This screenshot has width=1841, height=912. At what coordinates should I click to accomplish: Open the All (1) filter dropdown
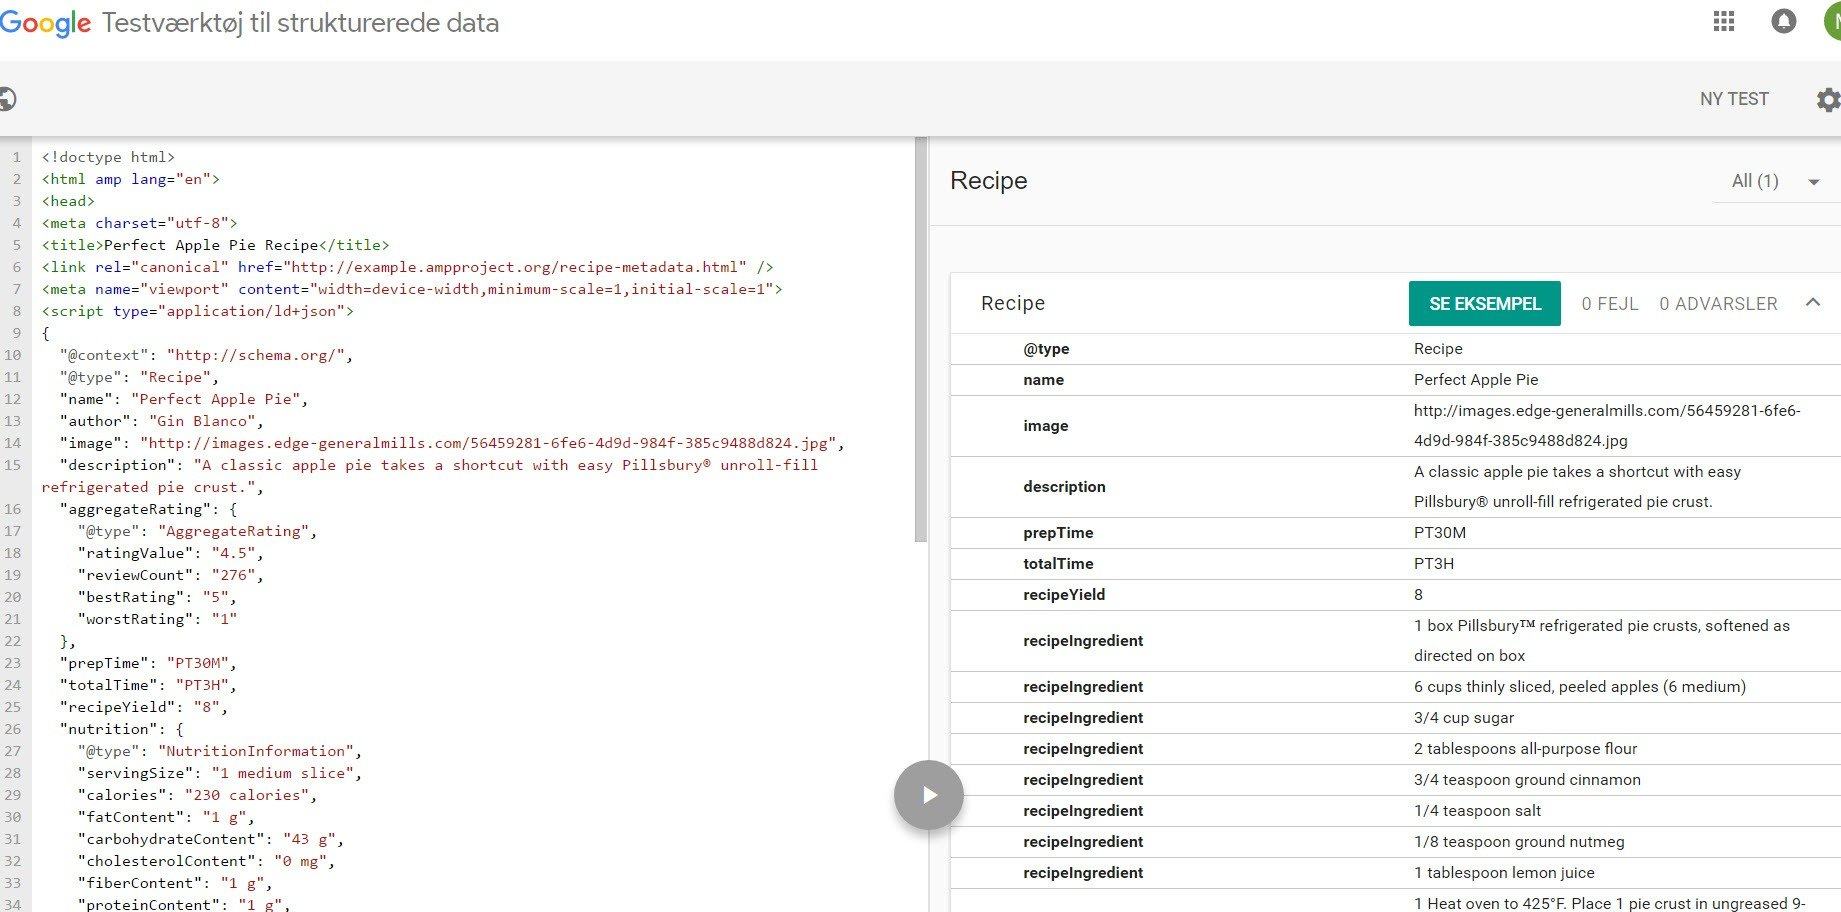coord(1775,181)
